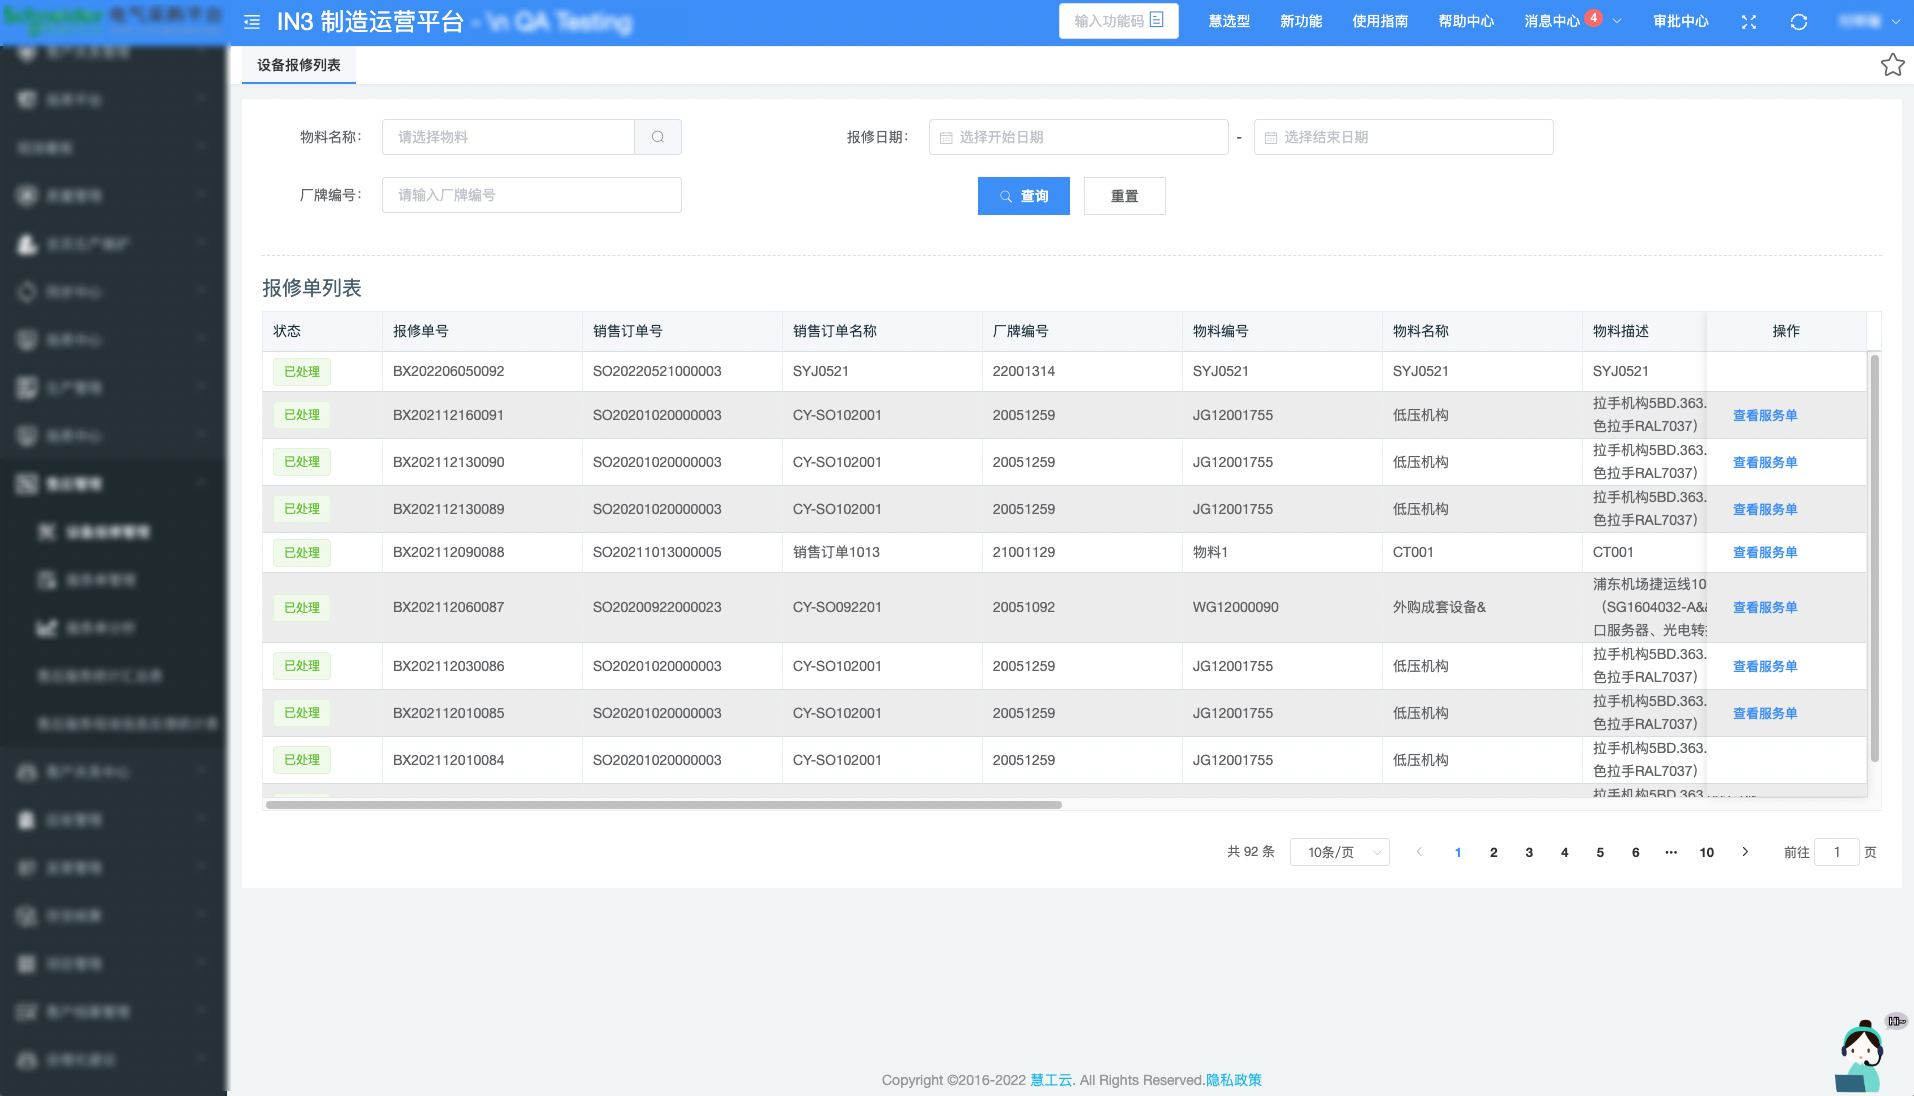Image resolution: width=1914 pixels, height=1096 pixels.
Task: Go to page 6 in pagination
Action: coord(1636,852)
